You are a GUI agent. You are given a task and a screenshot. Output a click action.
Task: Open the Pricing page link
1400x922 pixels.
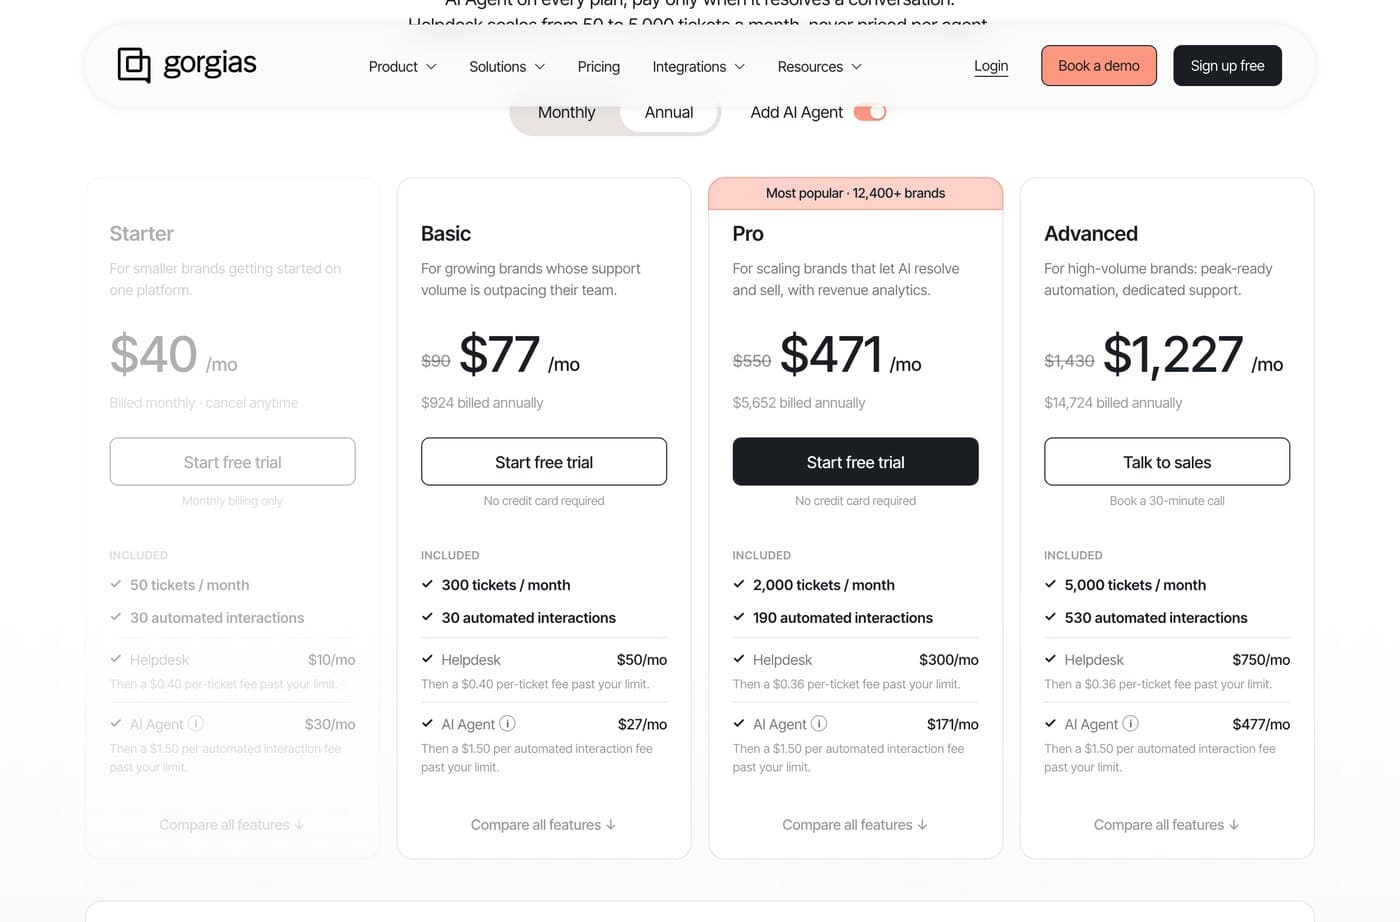click(x=599, y=66)
